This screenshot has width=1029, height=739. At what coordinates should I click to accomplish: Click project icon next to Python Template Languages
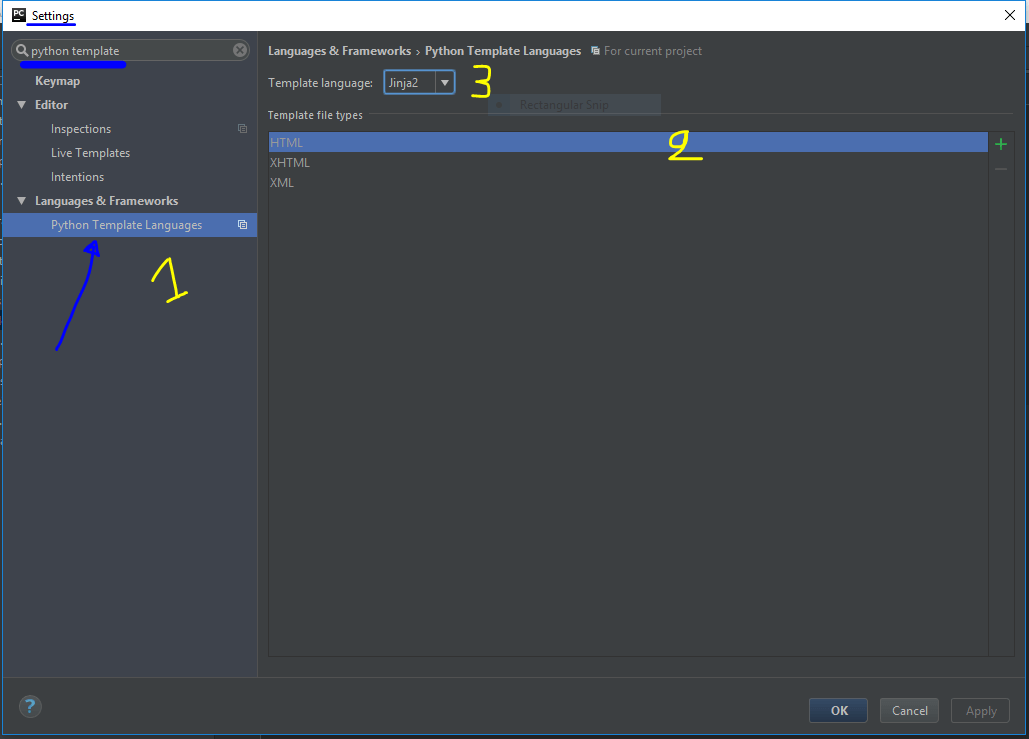tap(242, 224)
